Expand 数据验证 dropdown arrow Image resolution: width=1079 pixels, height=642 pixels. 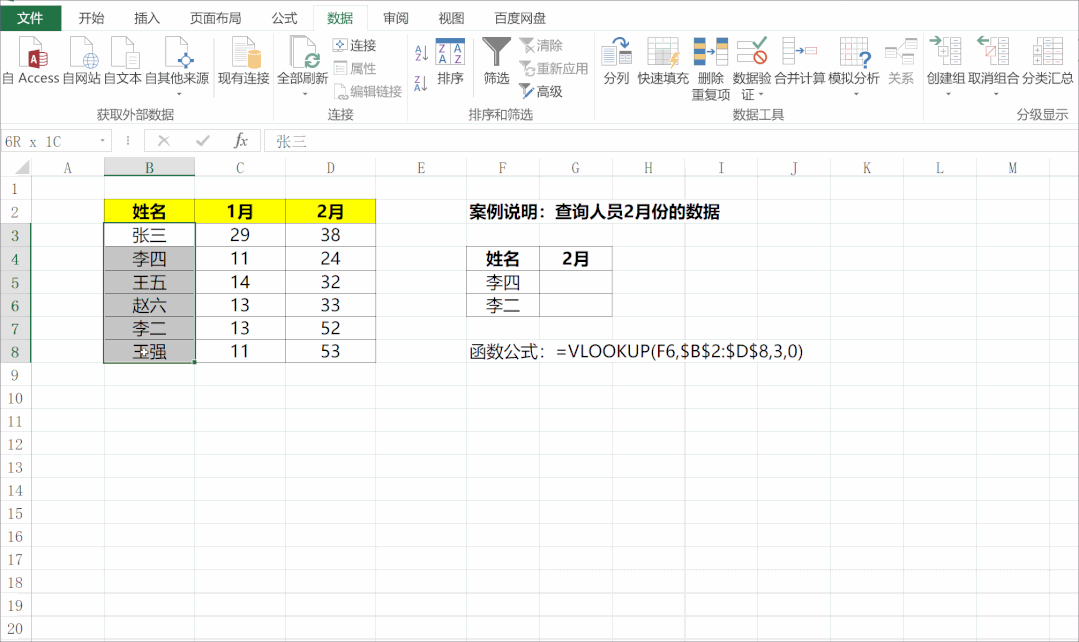pyautogui.click(x=761, y=94)
